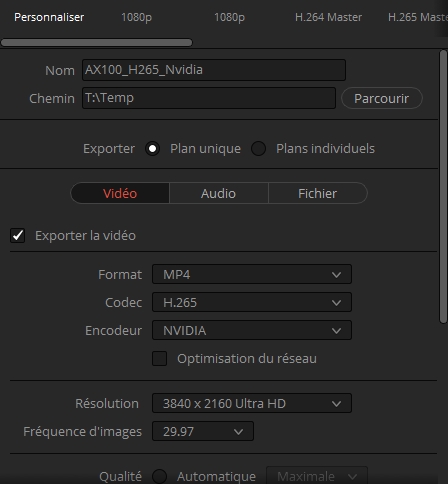
Task: Switch to the Audio tab
Action: pyautogui.click(x=218, y=193)
